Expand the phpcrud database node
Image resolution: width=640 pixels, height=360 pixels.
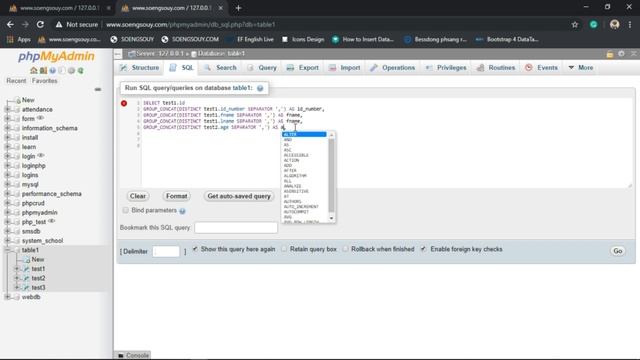[x=7, y=203]
